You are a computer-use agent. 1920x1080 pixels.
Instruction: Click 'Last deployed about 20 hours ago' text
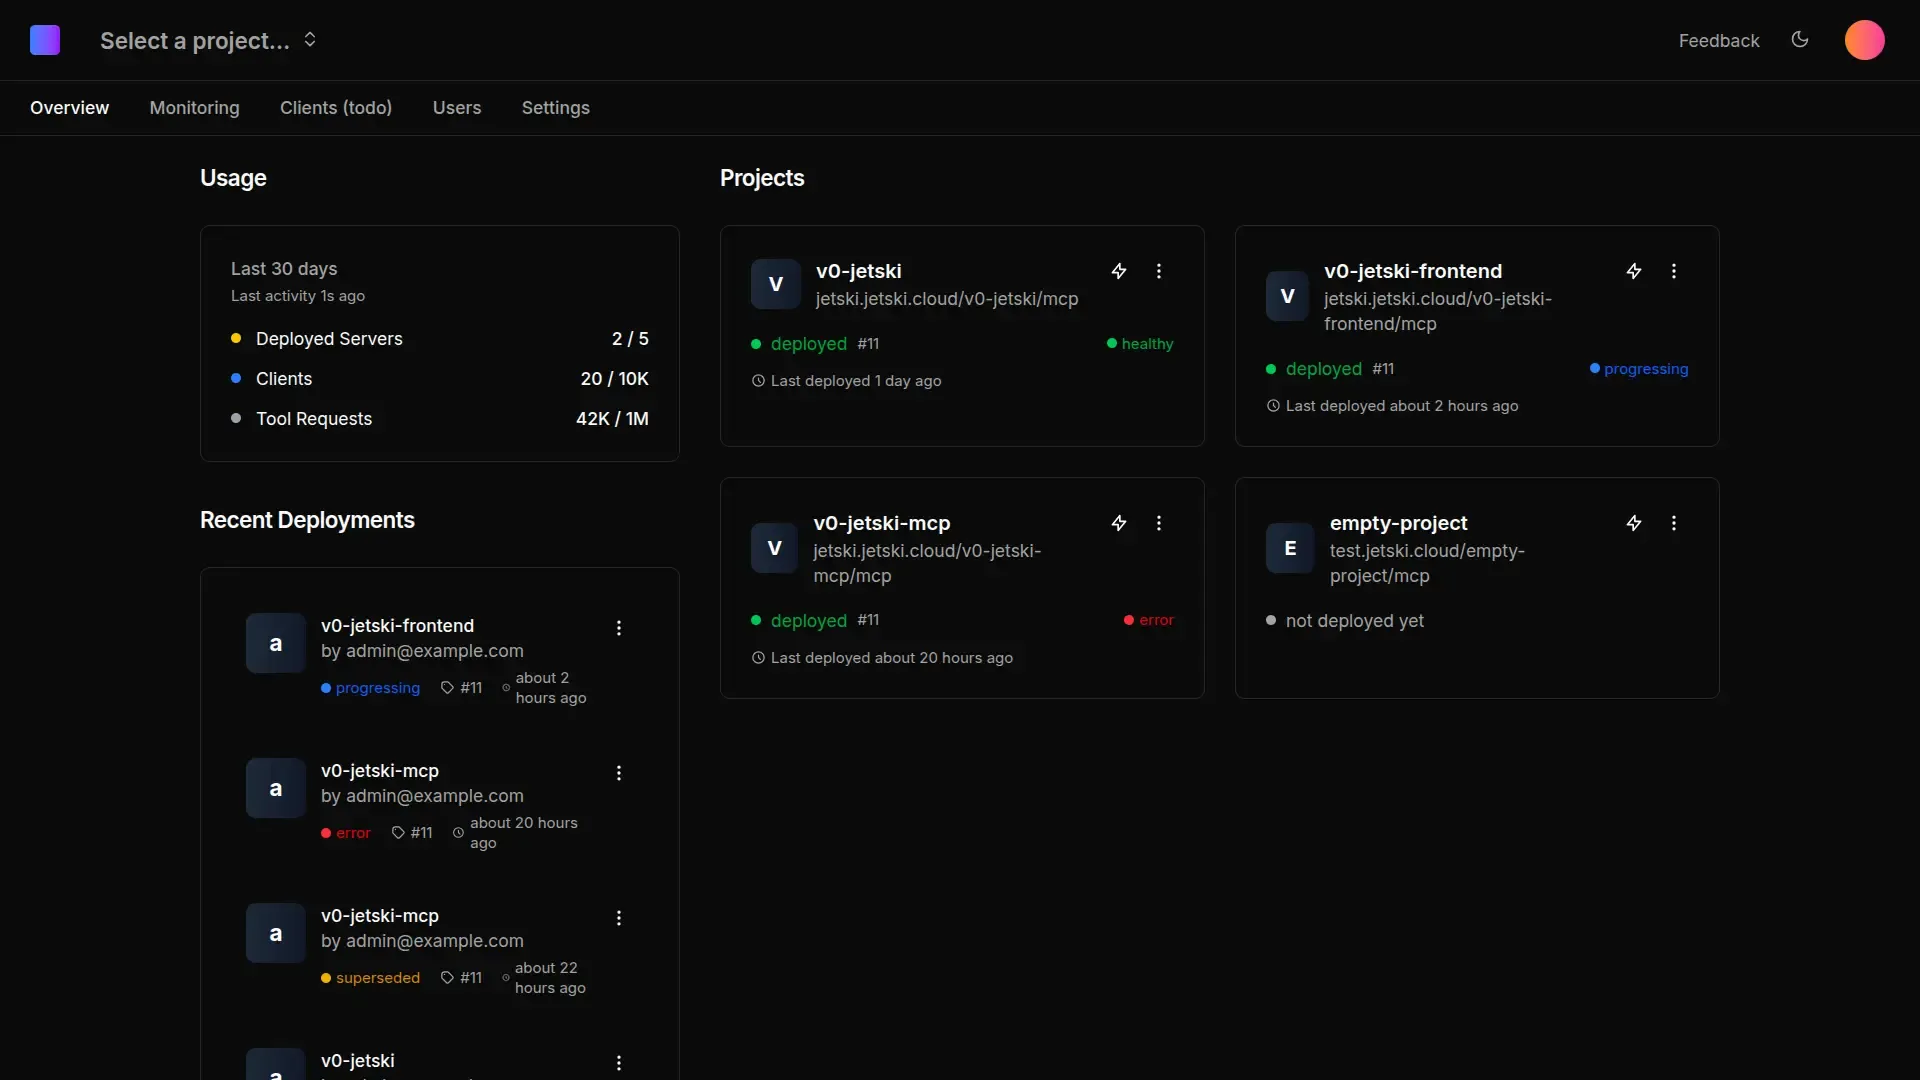pyautogui.click(x=892, y=658)
